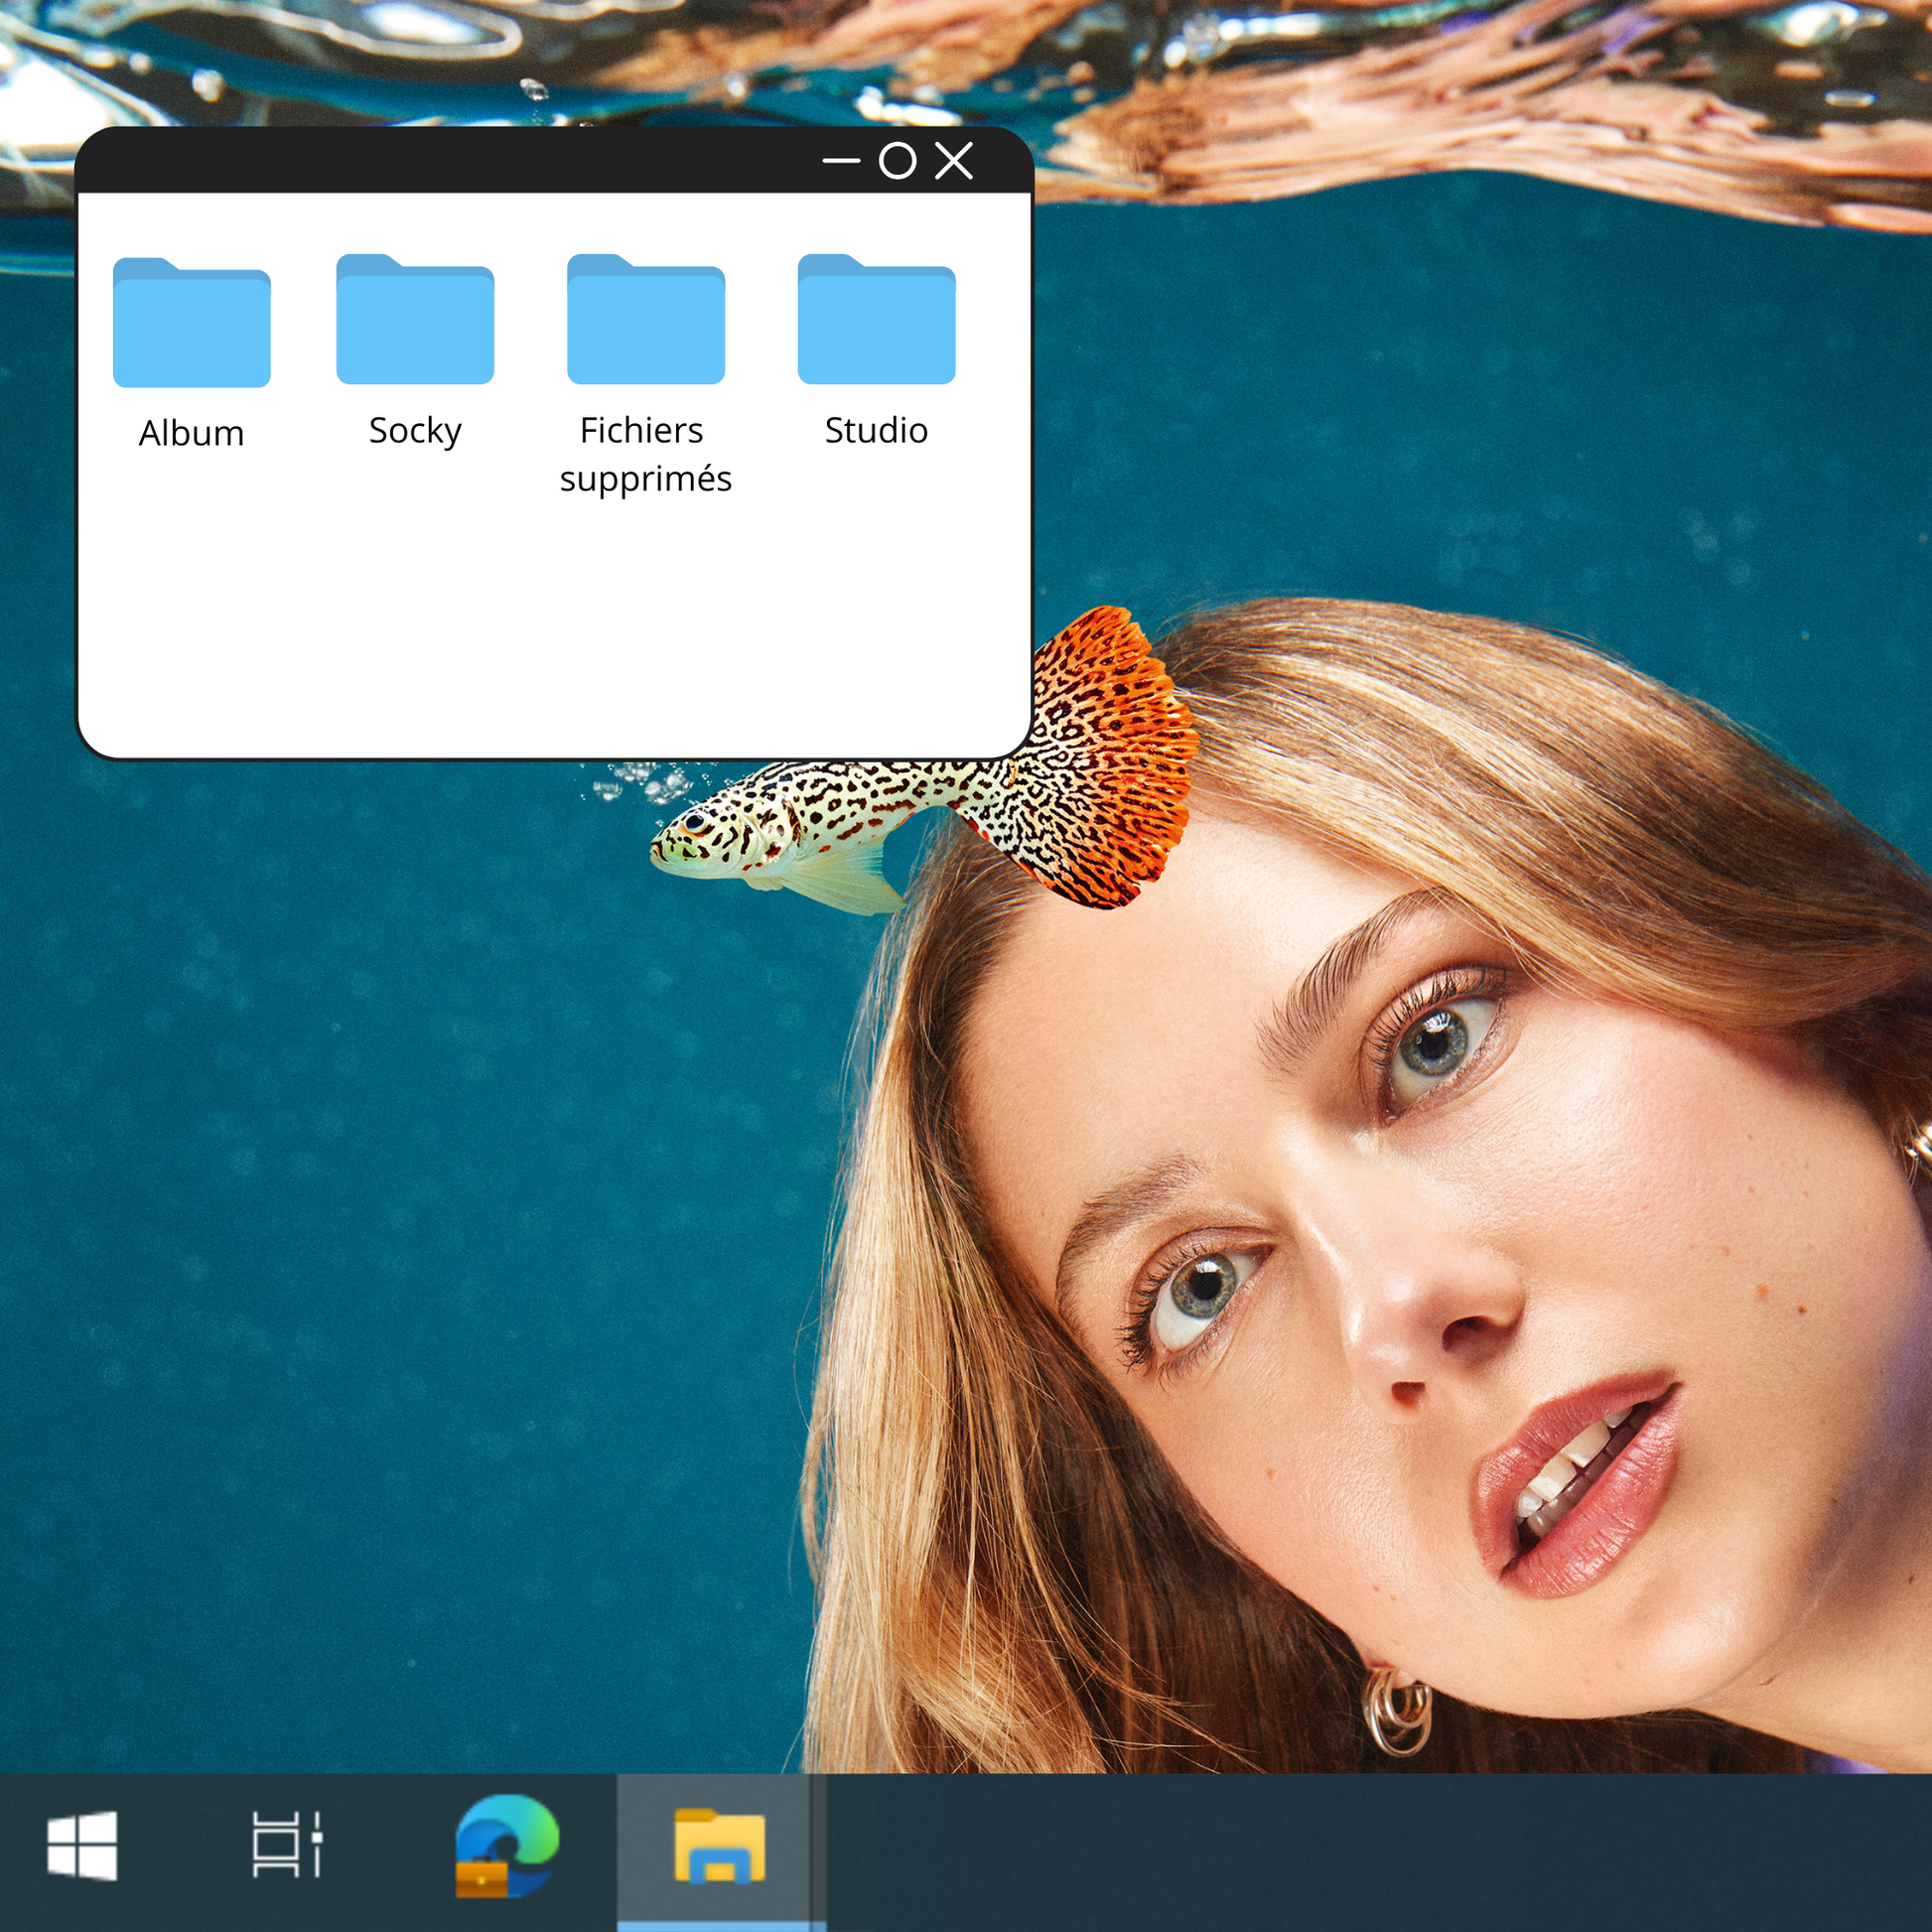
Task: Open the Fichiers supprimés folder icon
Action: [645, 319]
